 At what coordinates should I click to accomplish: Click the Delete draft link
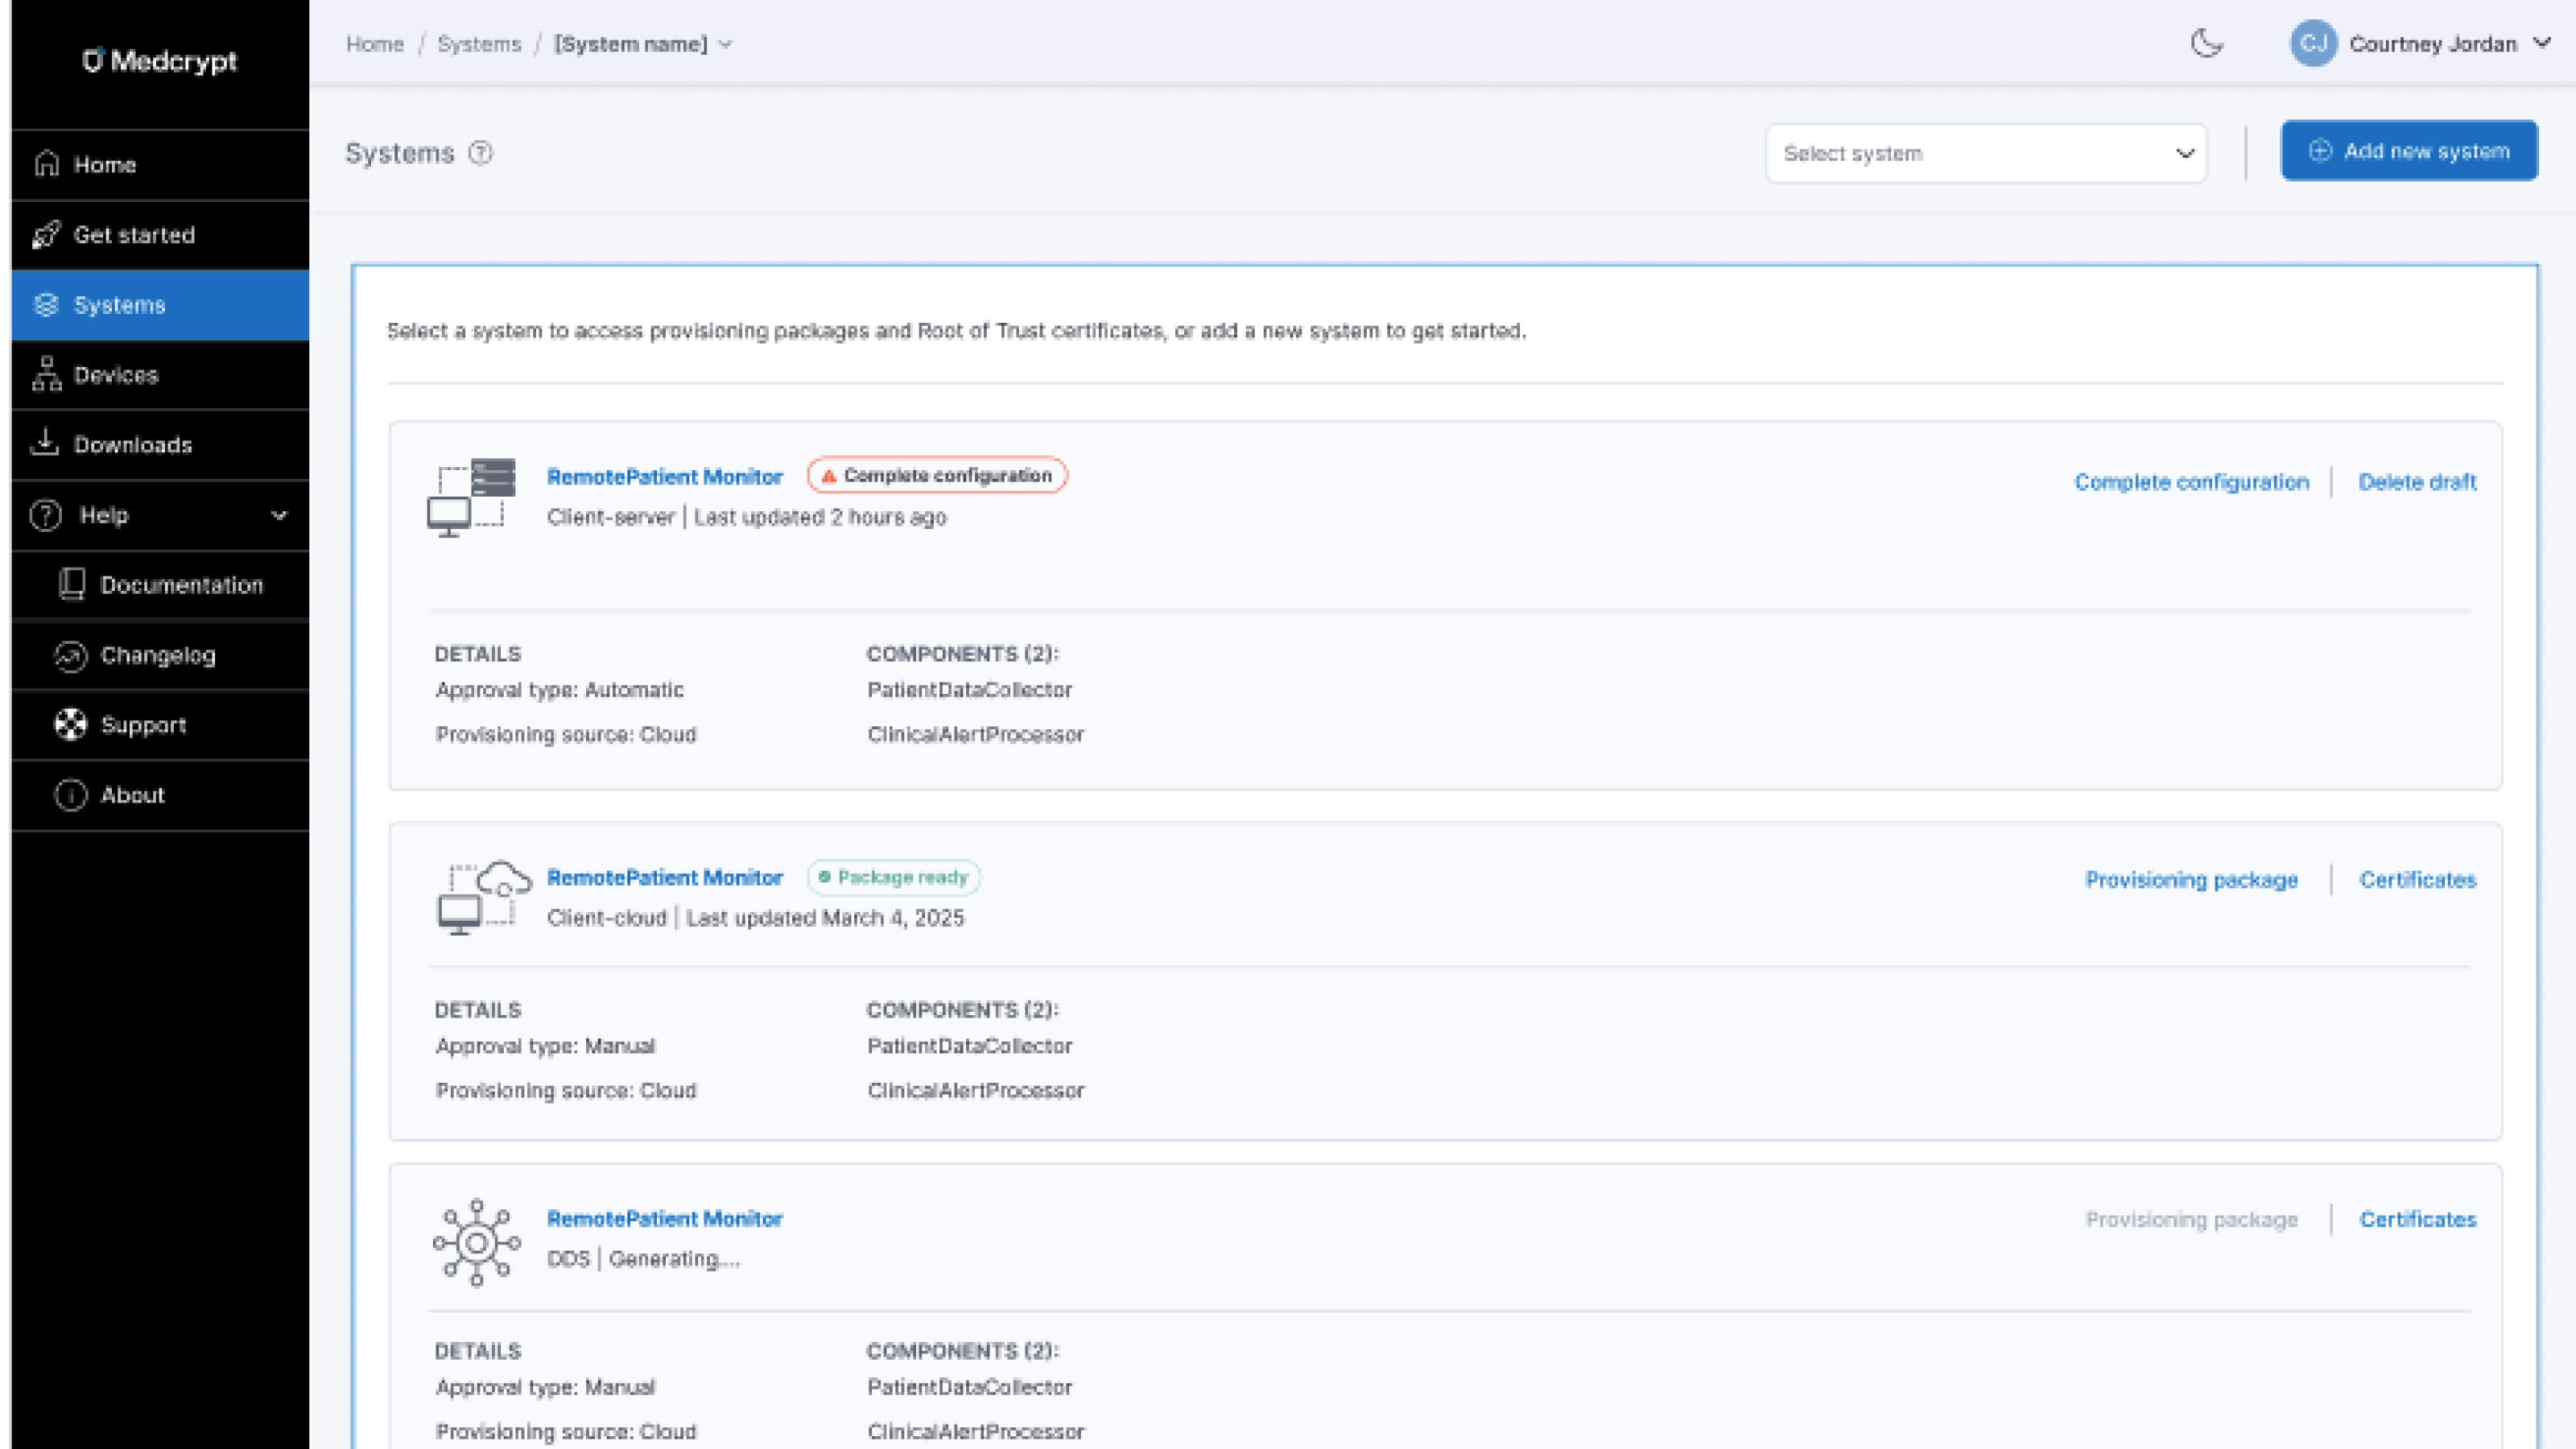point(2417,482)
